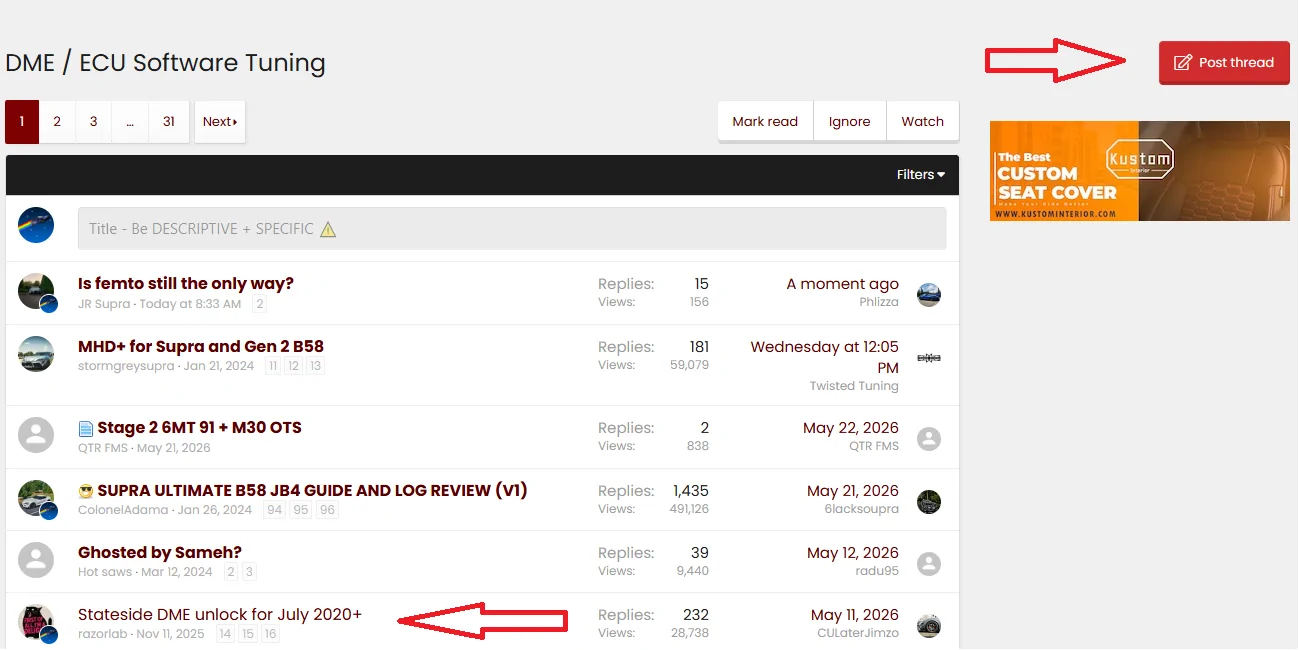The width and height of the screenshot is (1299, 650).
Task: Open your own avatar beside title field
Action: click(36, 226)
